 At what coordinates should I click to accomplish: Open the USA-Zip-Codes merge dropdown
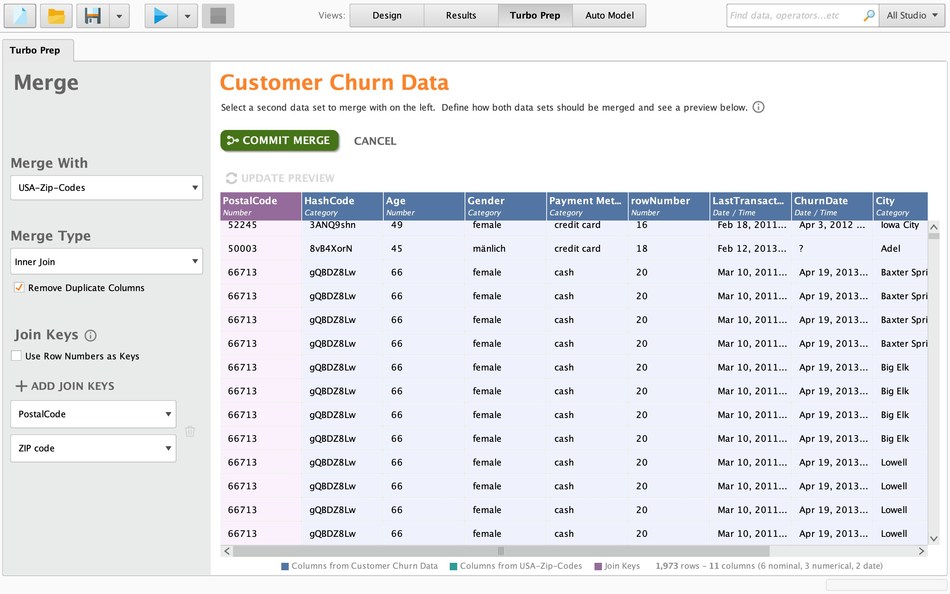[107, 187]
